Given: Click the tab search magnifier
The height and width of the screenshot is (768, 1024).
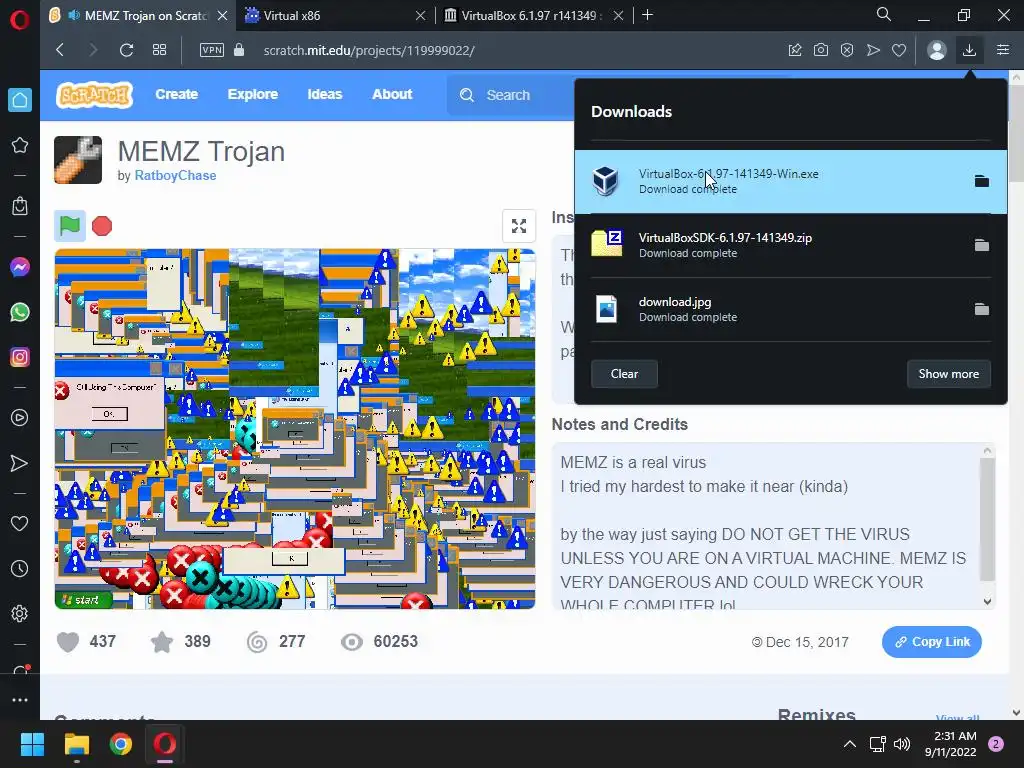Looking at the screenshot, I should 884,14.
